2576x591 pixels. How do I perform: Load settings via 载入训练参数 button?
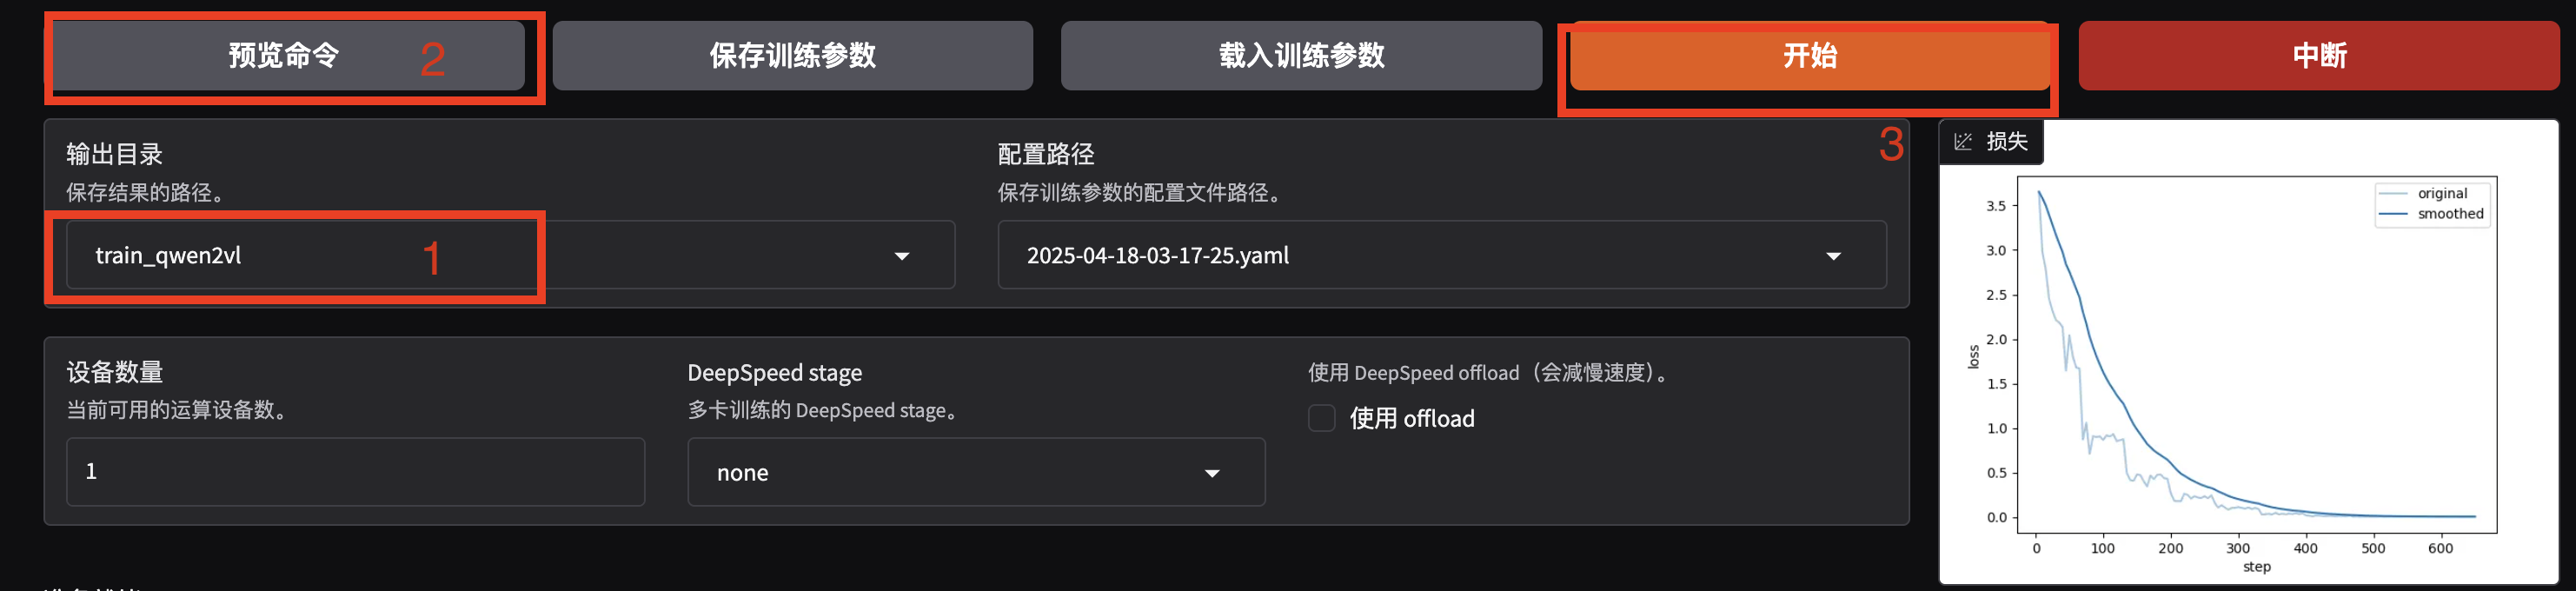(1301, 56)
